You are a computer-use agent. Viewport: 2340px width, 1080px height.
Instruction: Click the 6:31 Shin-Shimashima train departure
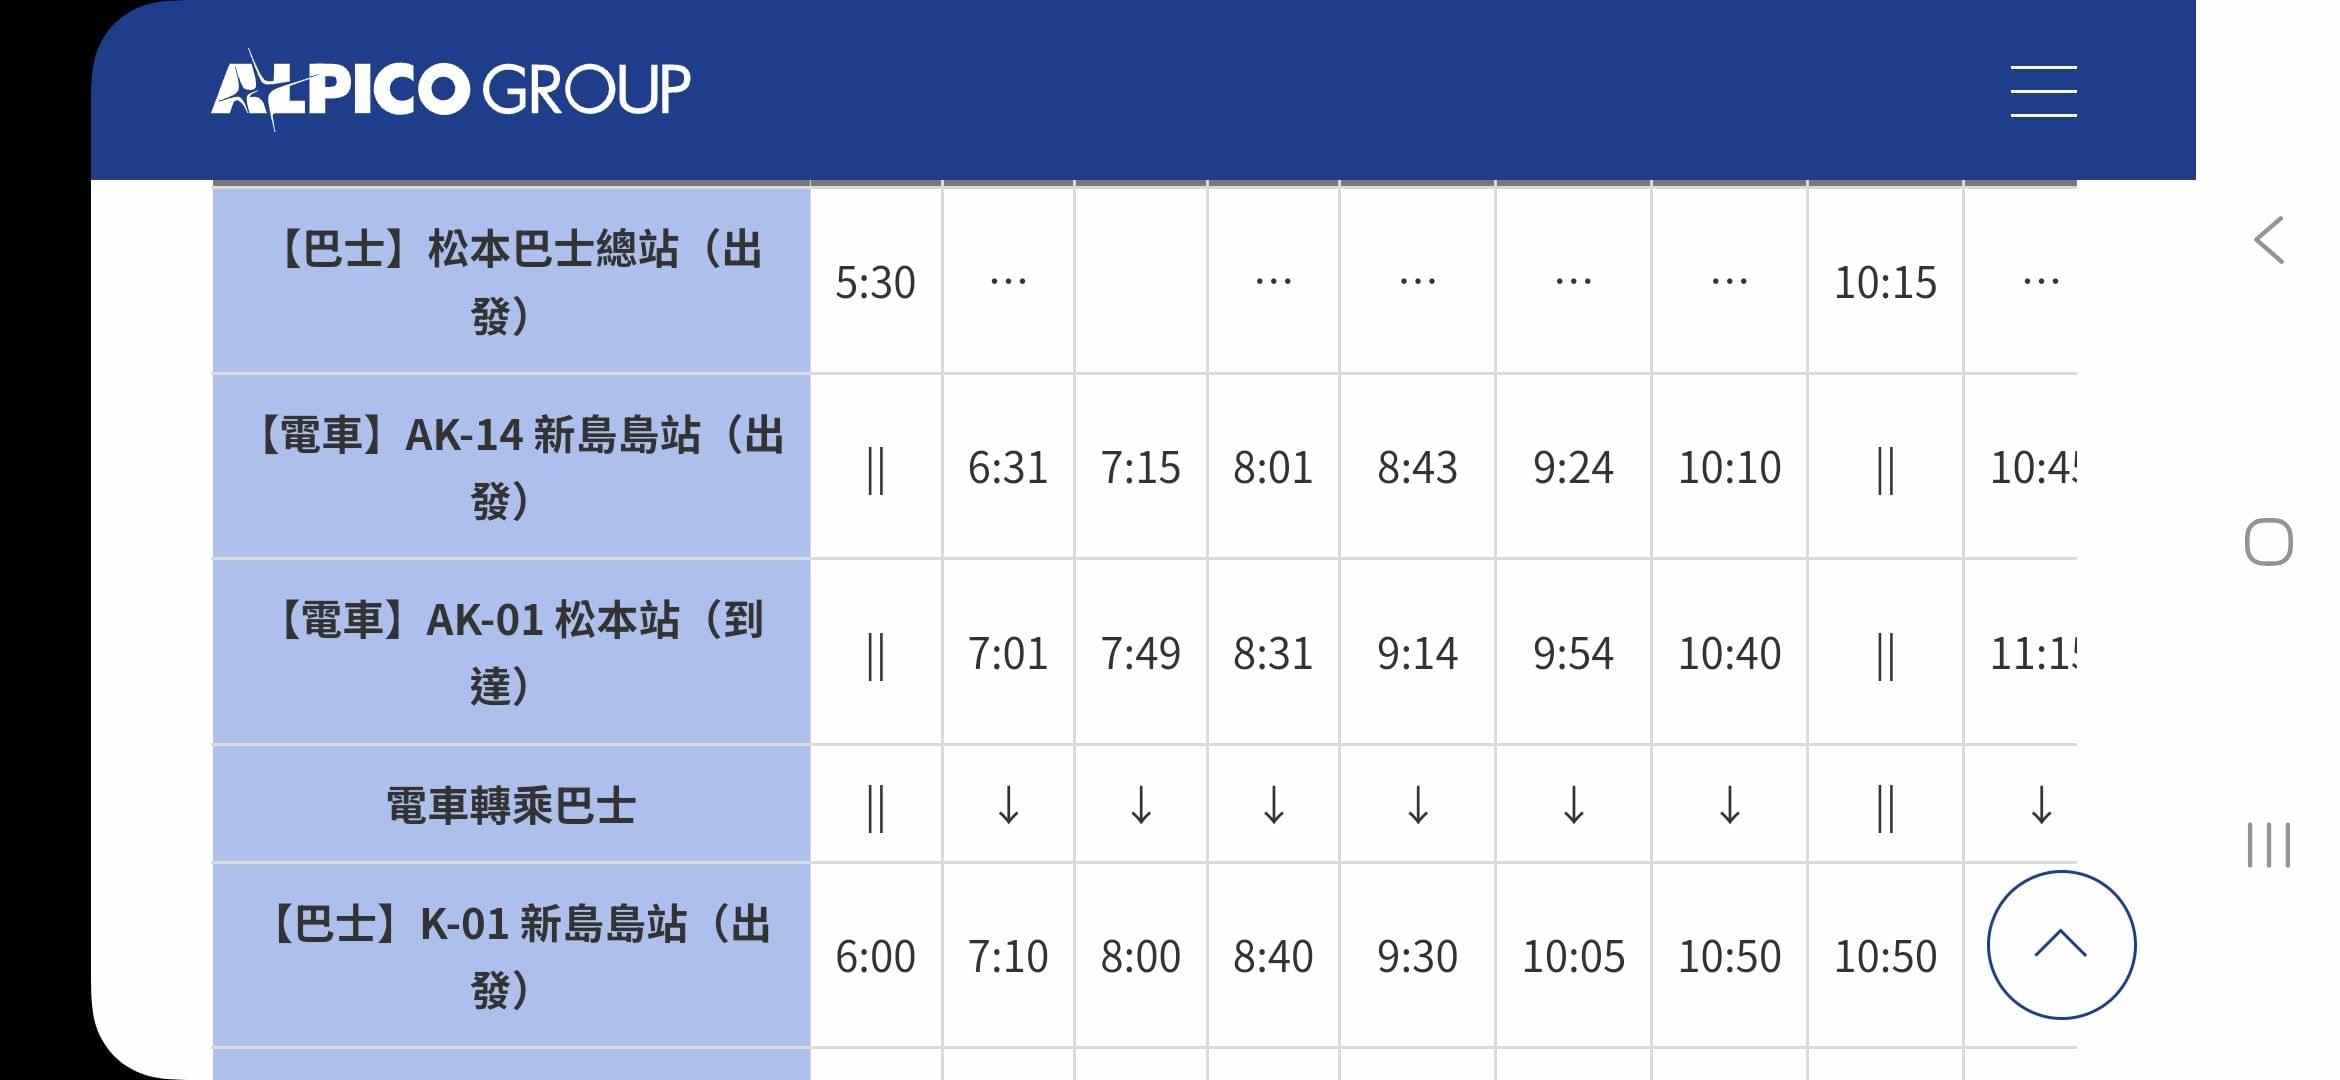coord(1008,468)
